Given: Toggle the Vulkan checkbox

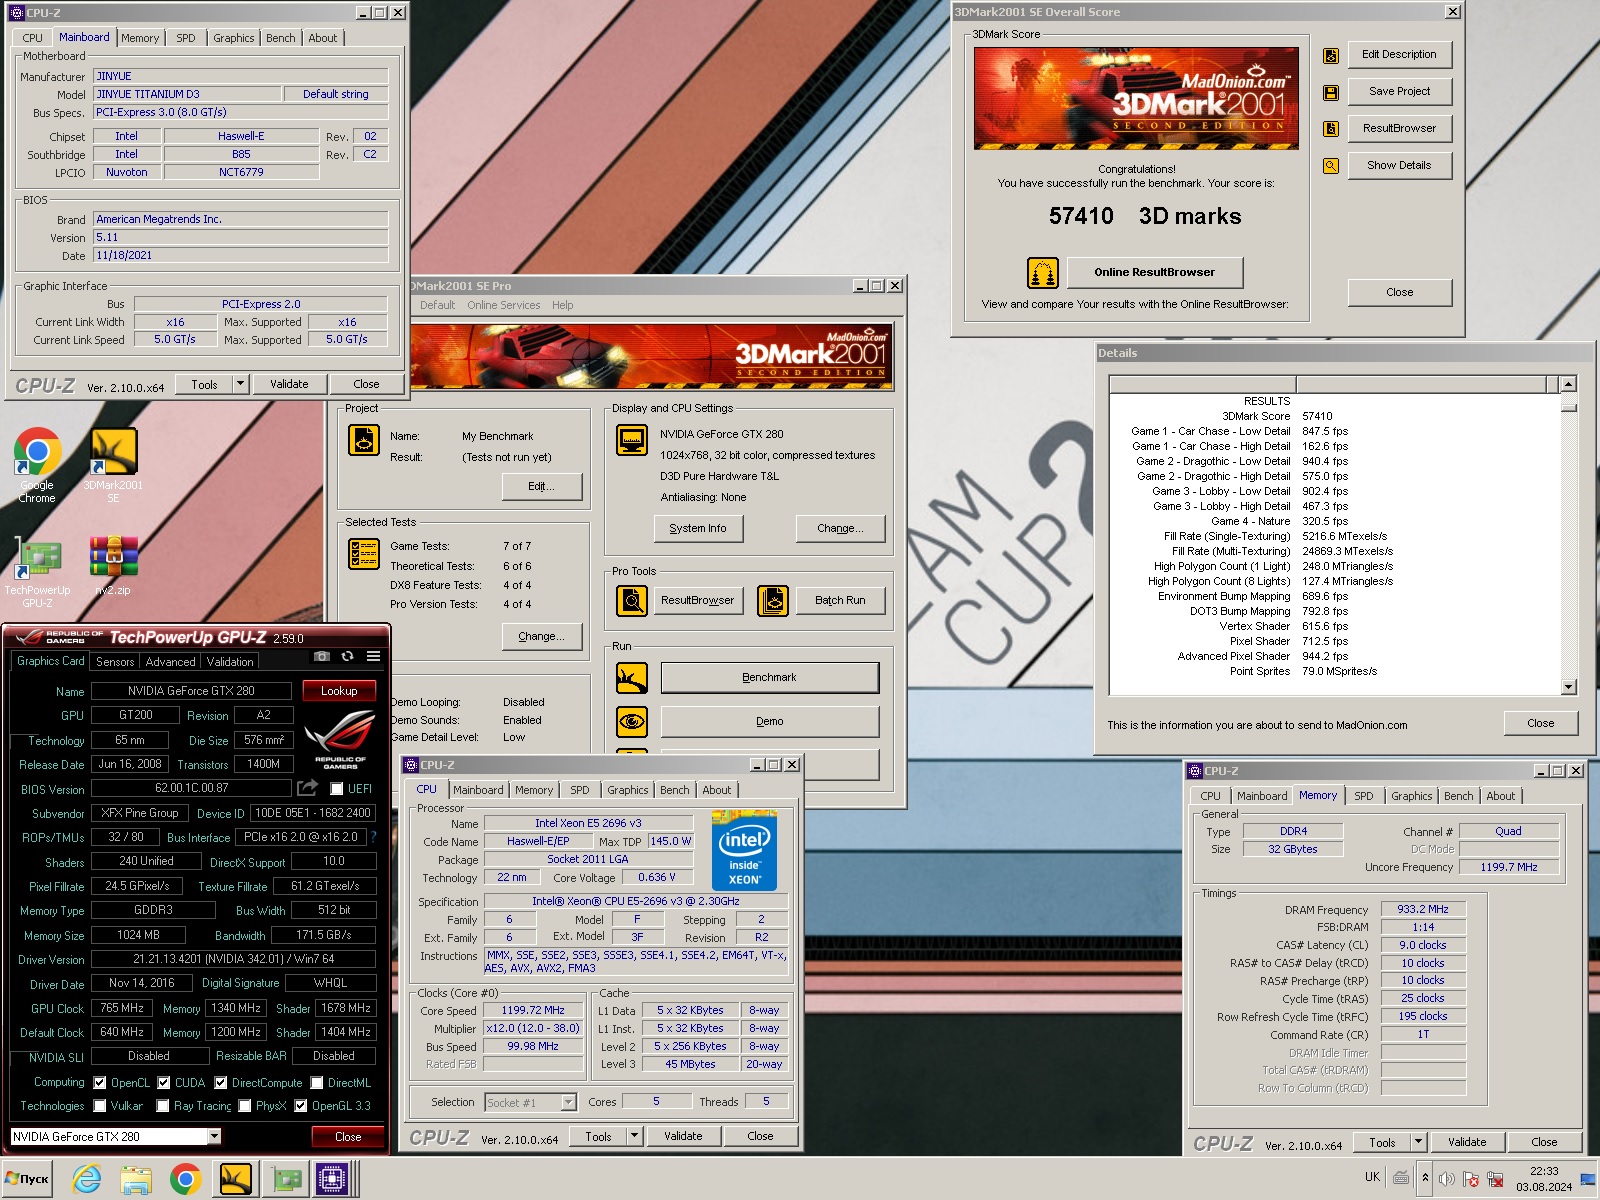Looking at the screenshot, I should coord(99,1106).
